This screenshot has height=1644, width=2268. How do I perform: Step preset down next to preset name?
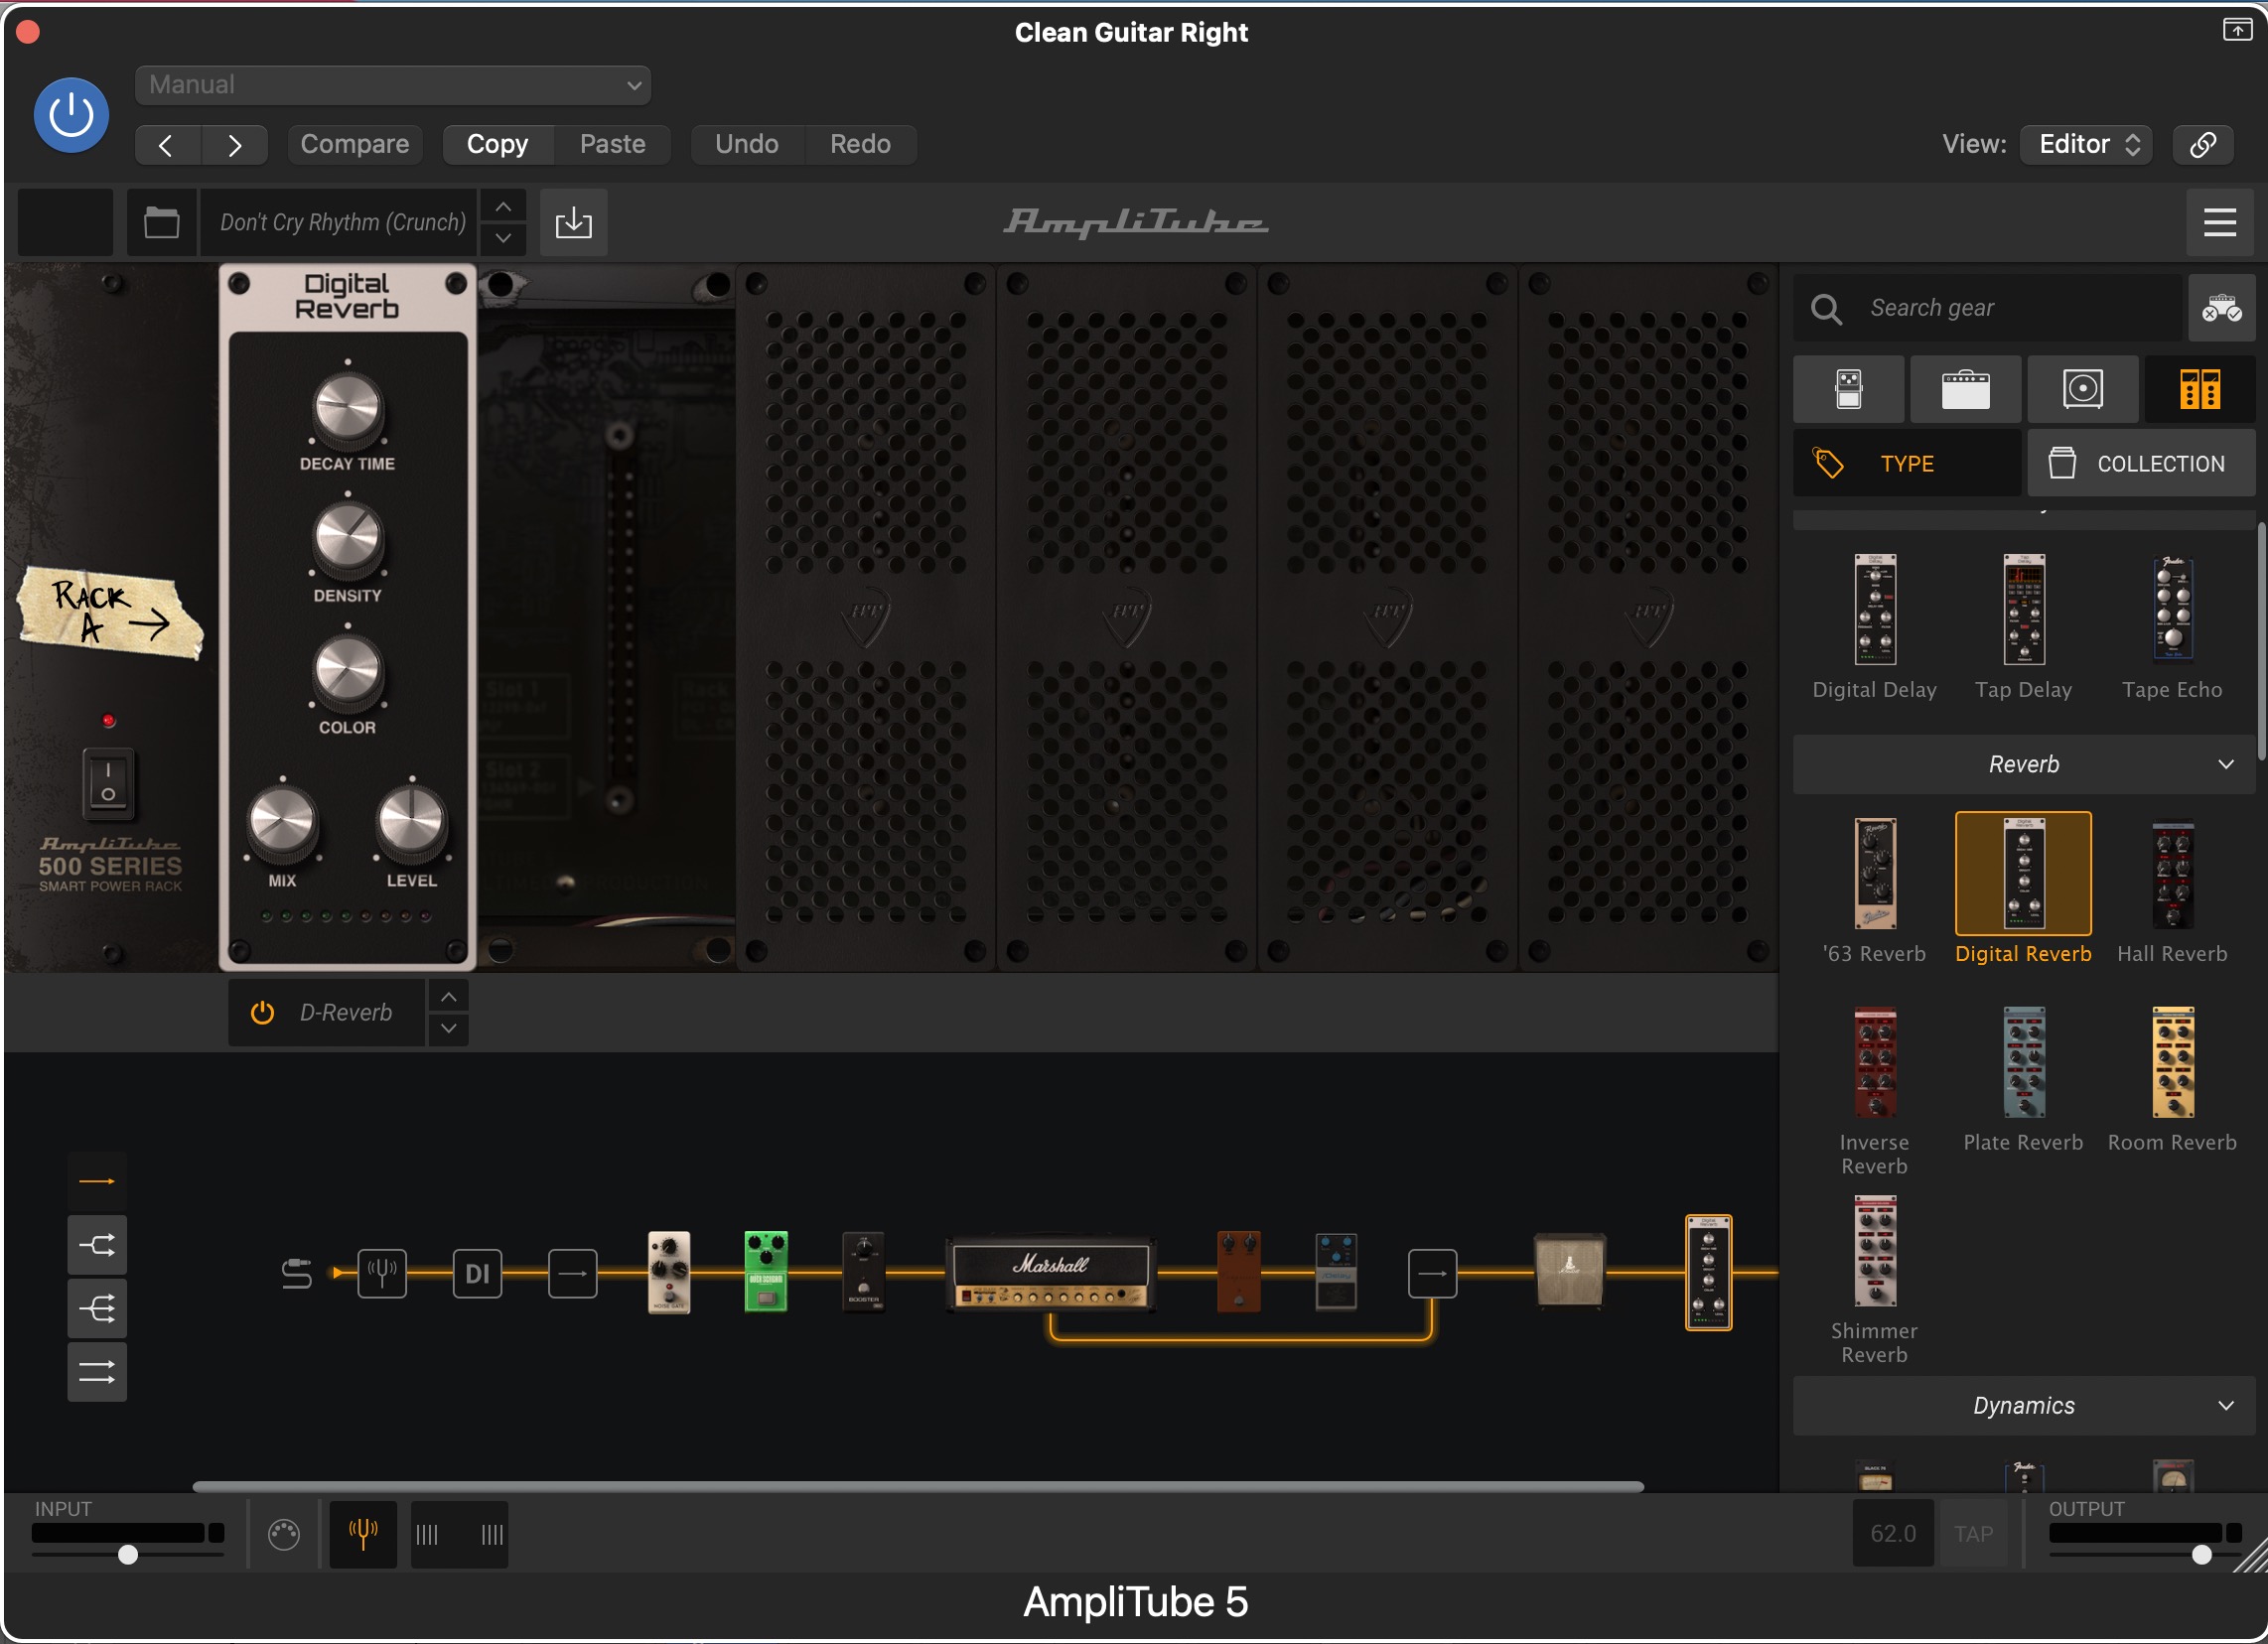pyautogui.click(x=503, y=238)
